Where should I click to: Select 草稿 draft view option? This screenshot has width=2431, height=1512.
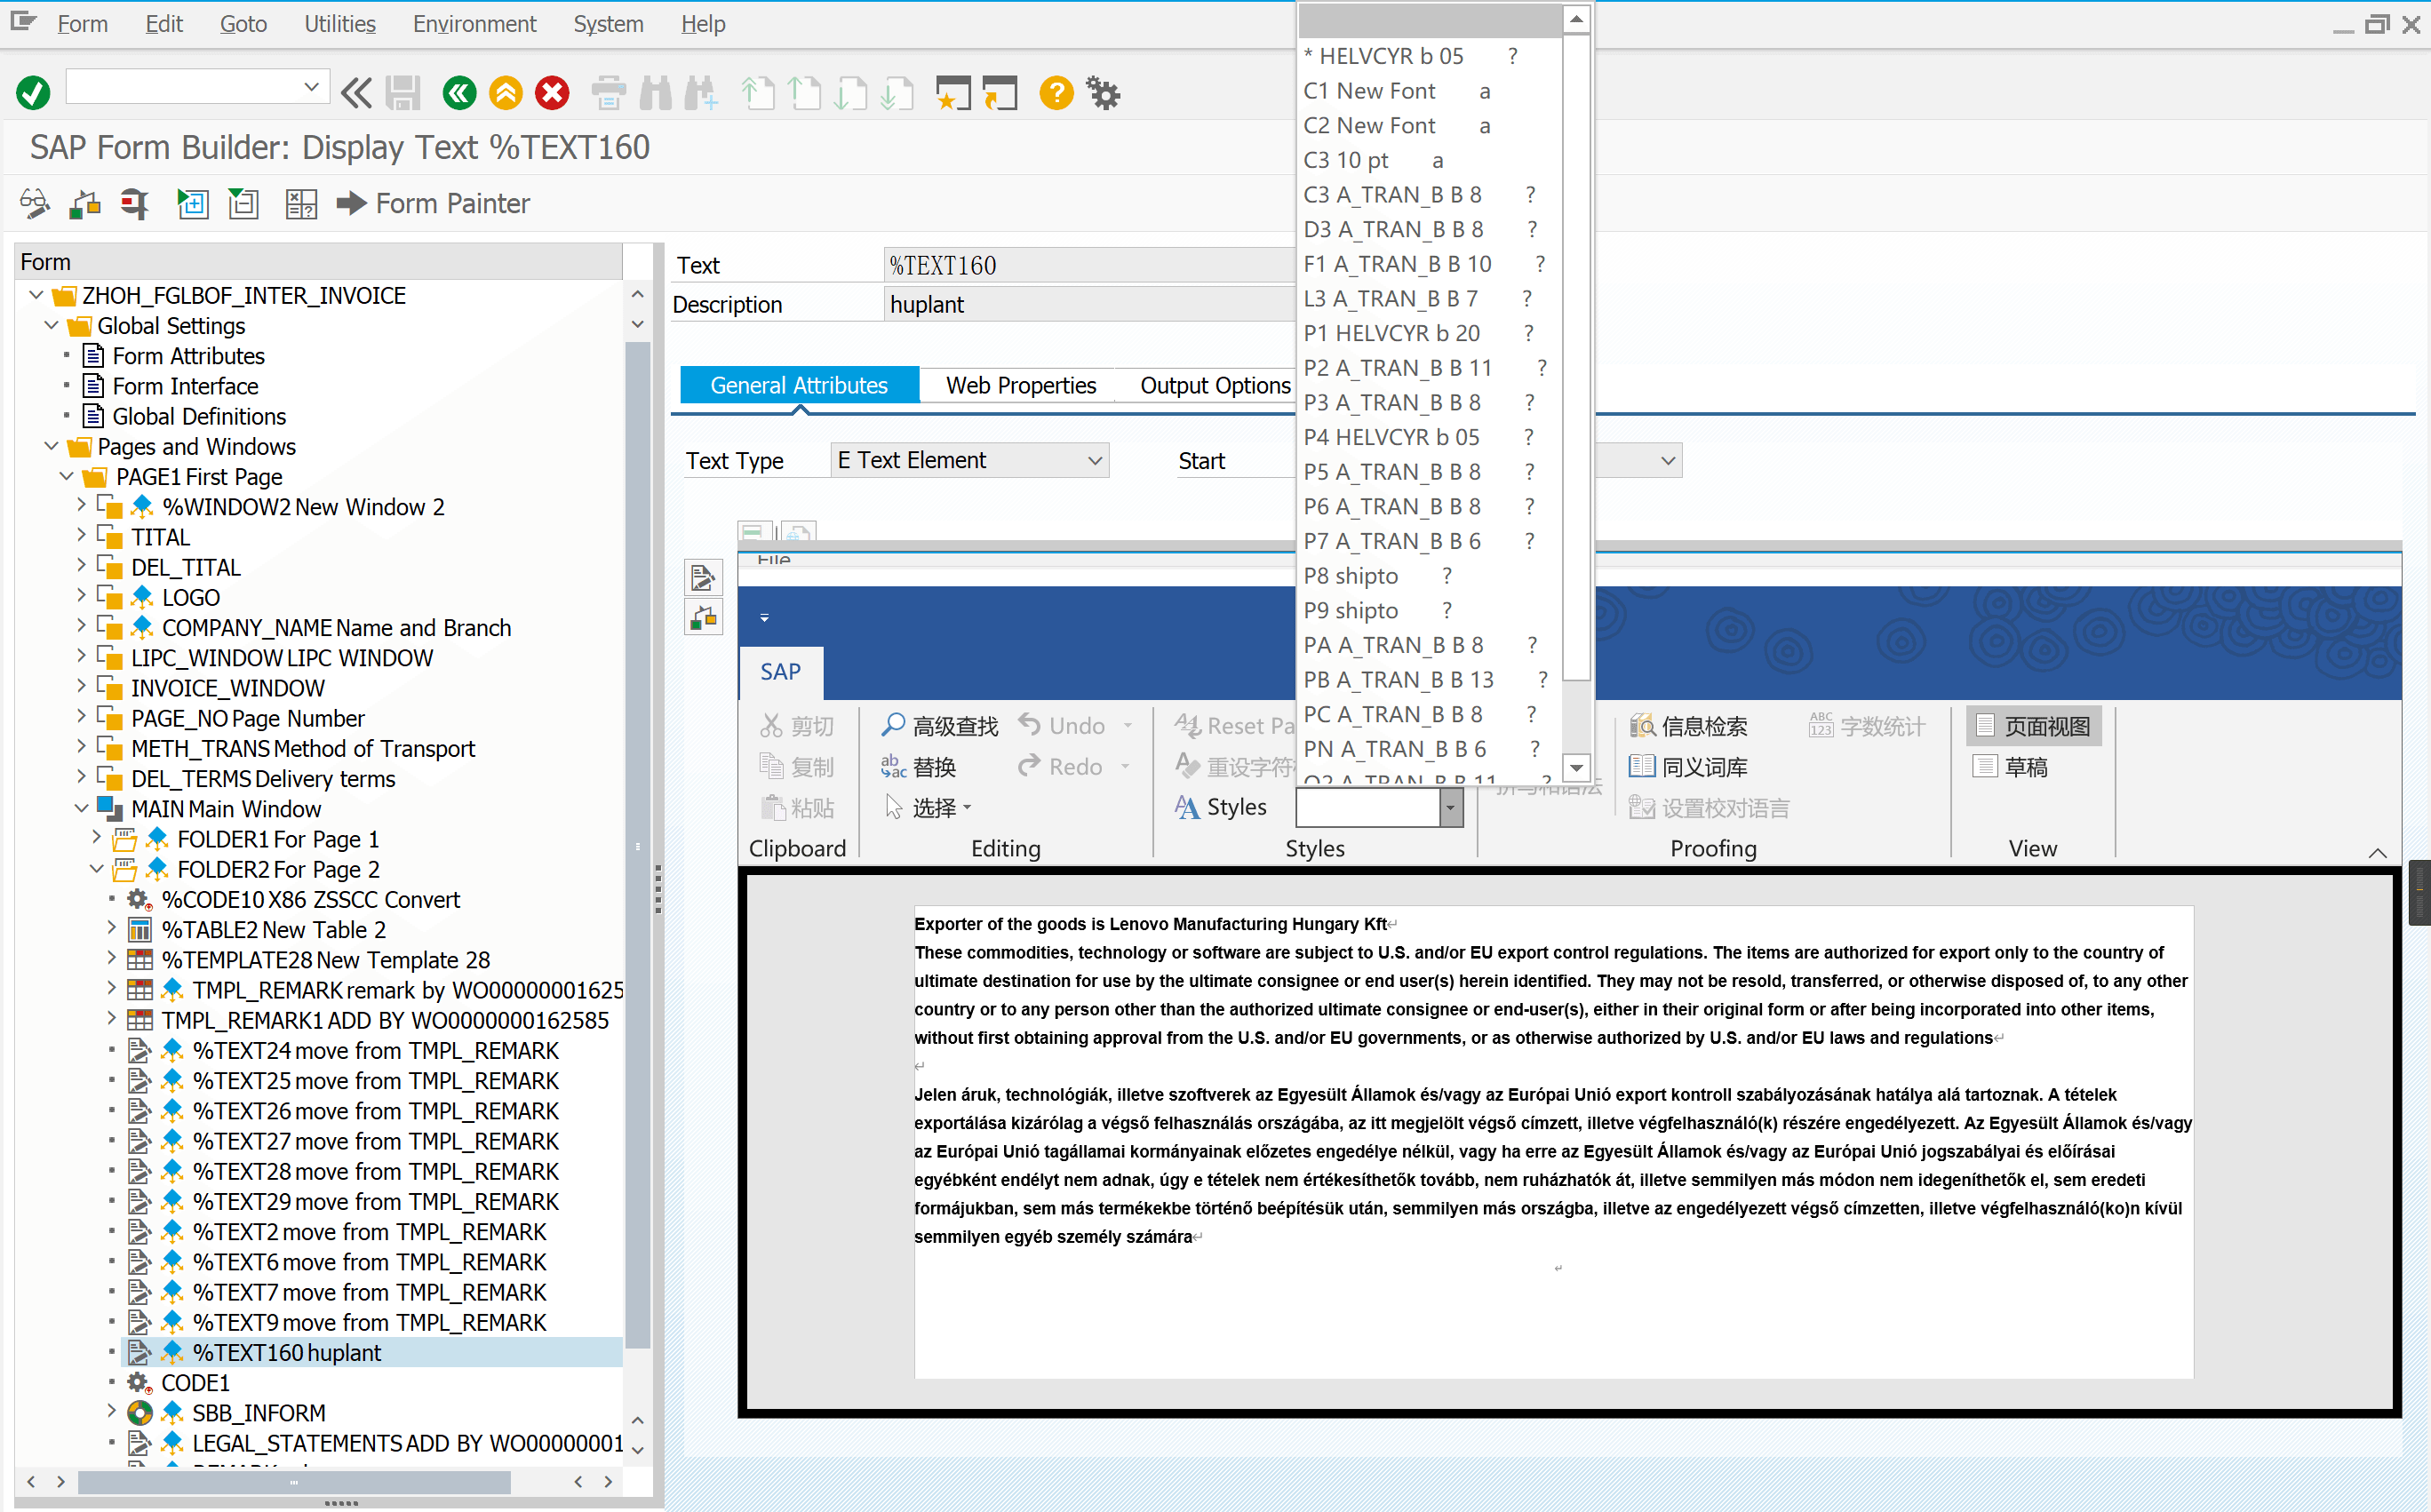(2013, 767)
